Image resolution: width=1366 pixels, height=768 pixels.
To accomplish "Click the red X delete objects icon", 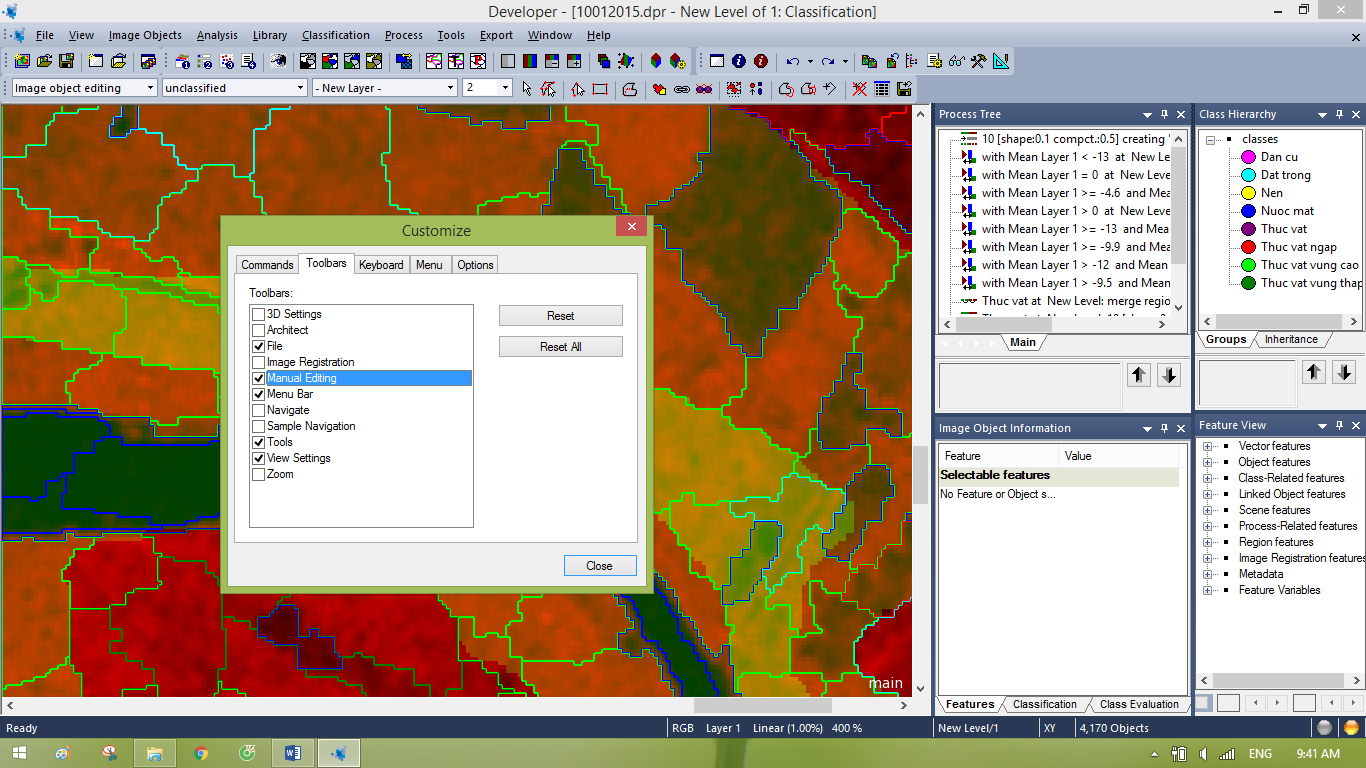I will (x=860, y=88).
